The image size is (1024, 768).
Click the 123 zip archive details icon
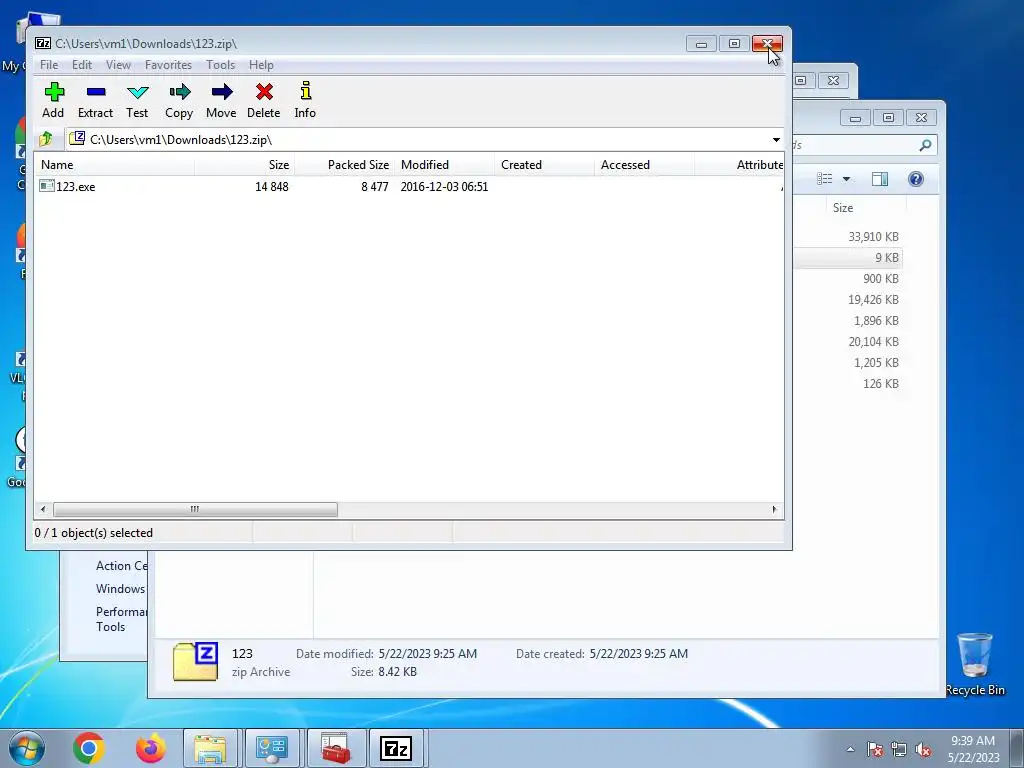pos(195,661)
